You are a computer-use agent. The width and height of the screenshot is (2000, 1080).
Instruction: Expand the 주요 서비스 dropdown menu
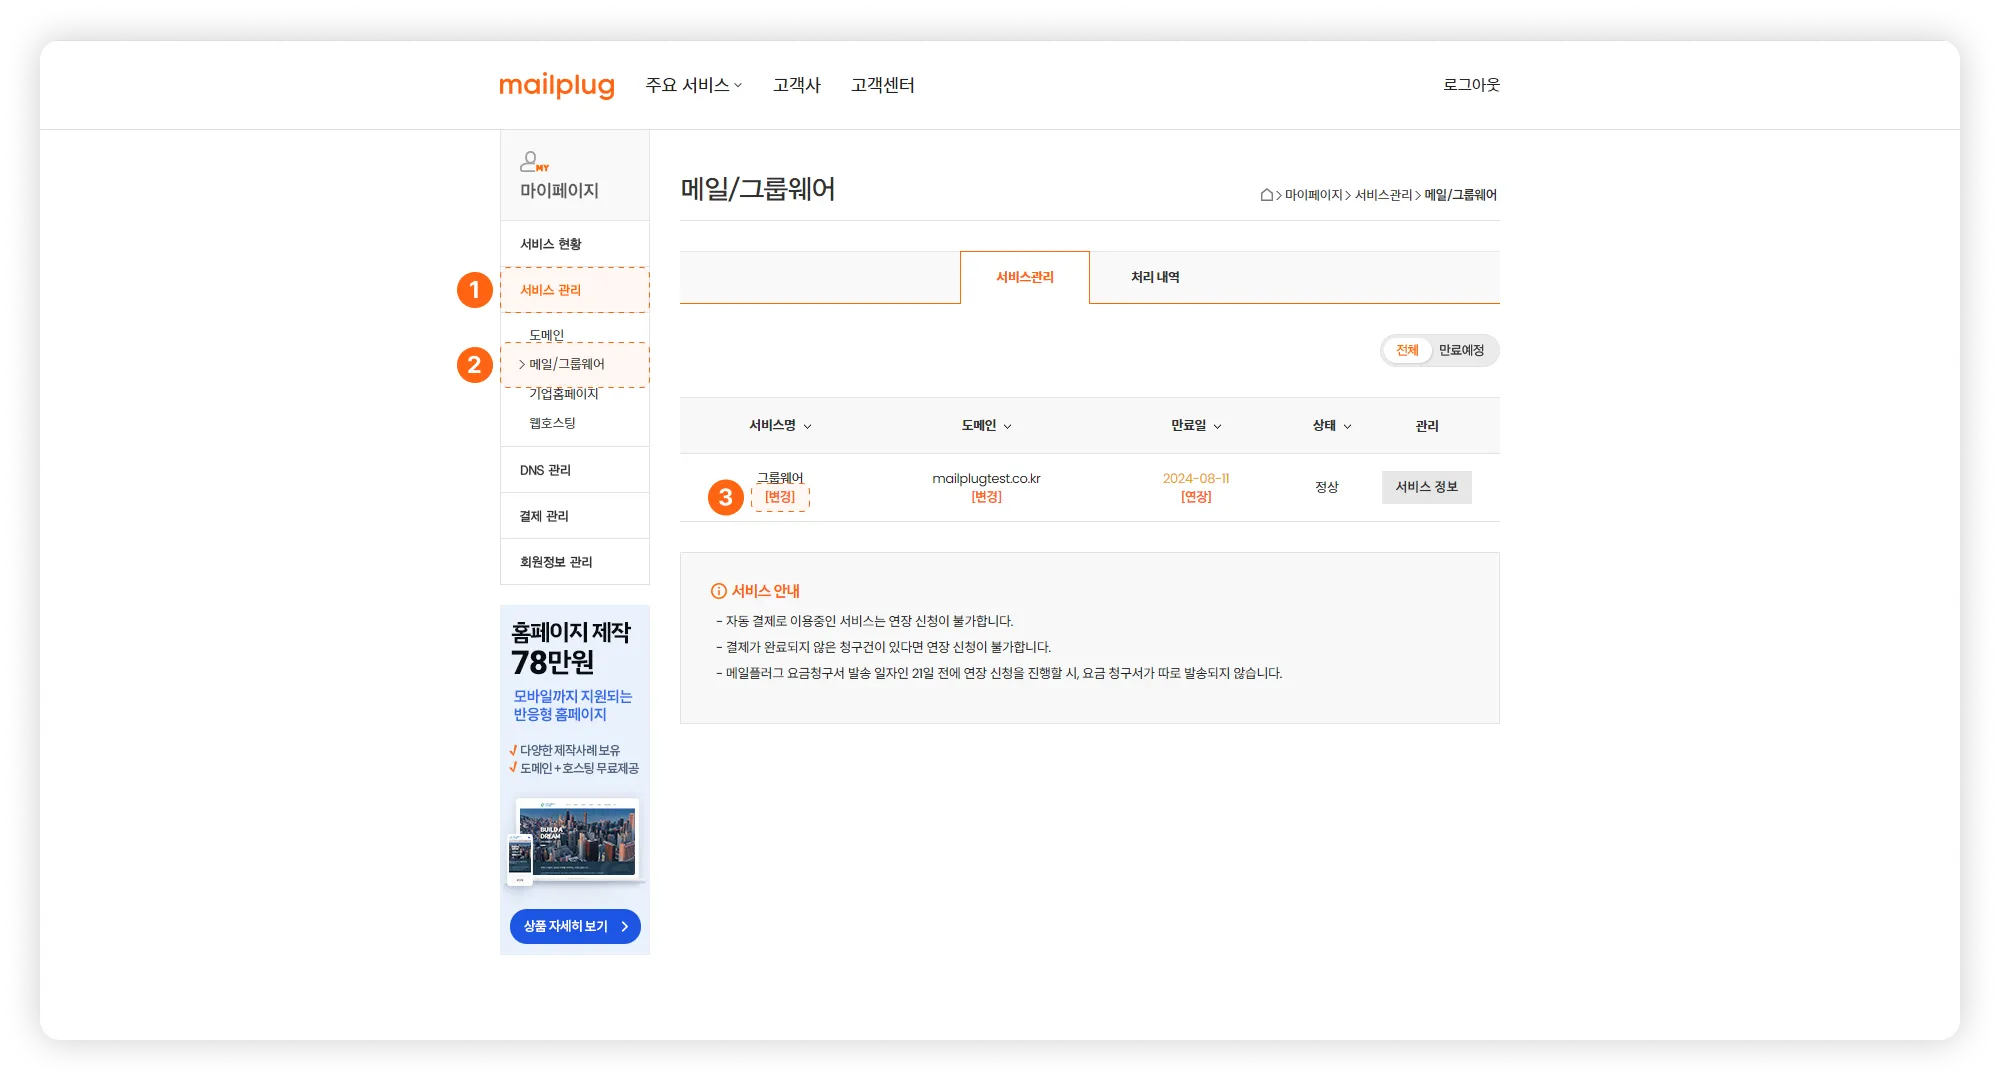click(x=693, y=85)
